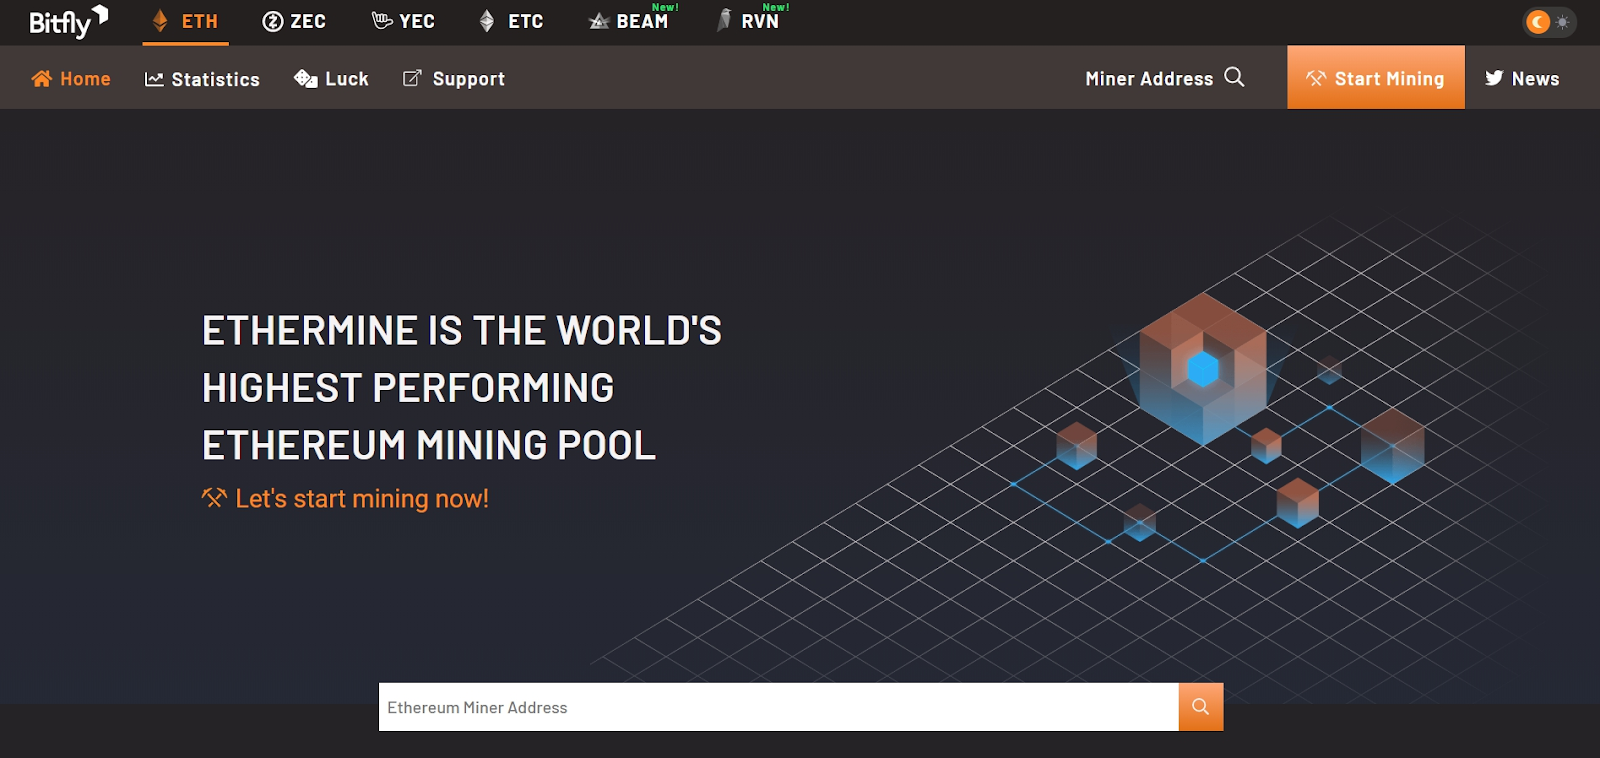
Task: Click the Ethereum diamond icon beside ETH
Action: tap(160, 21)
